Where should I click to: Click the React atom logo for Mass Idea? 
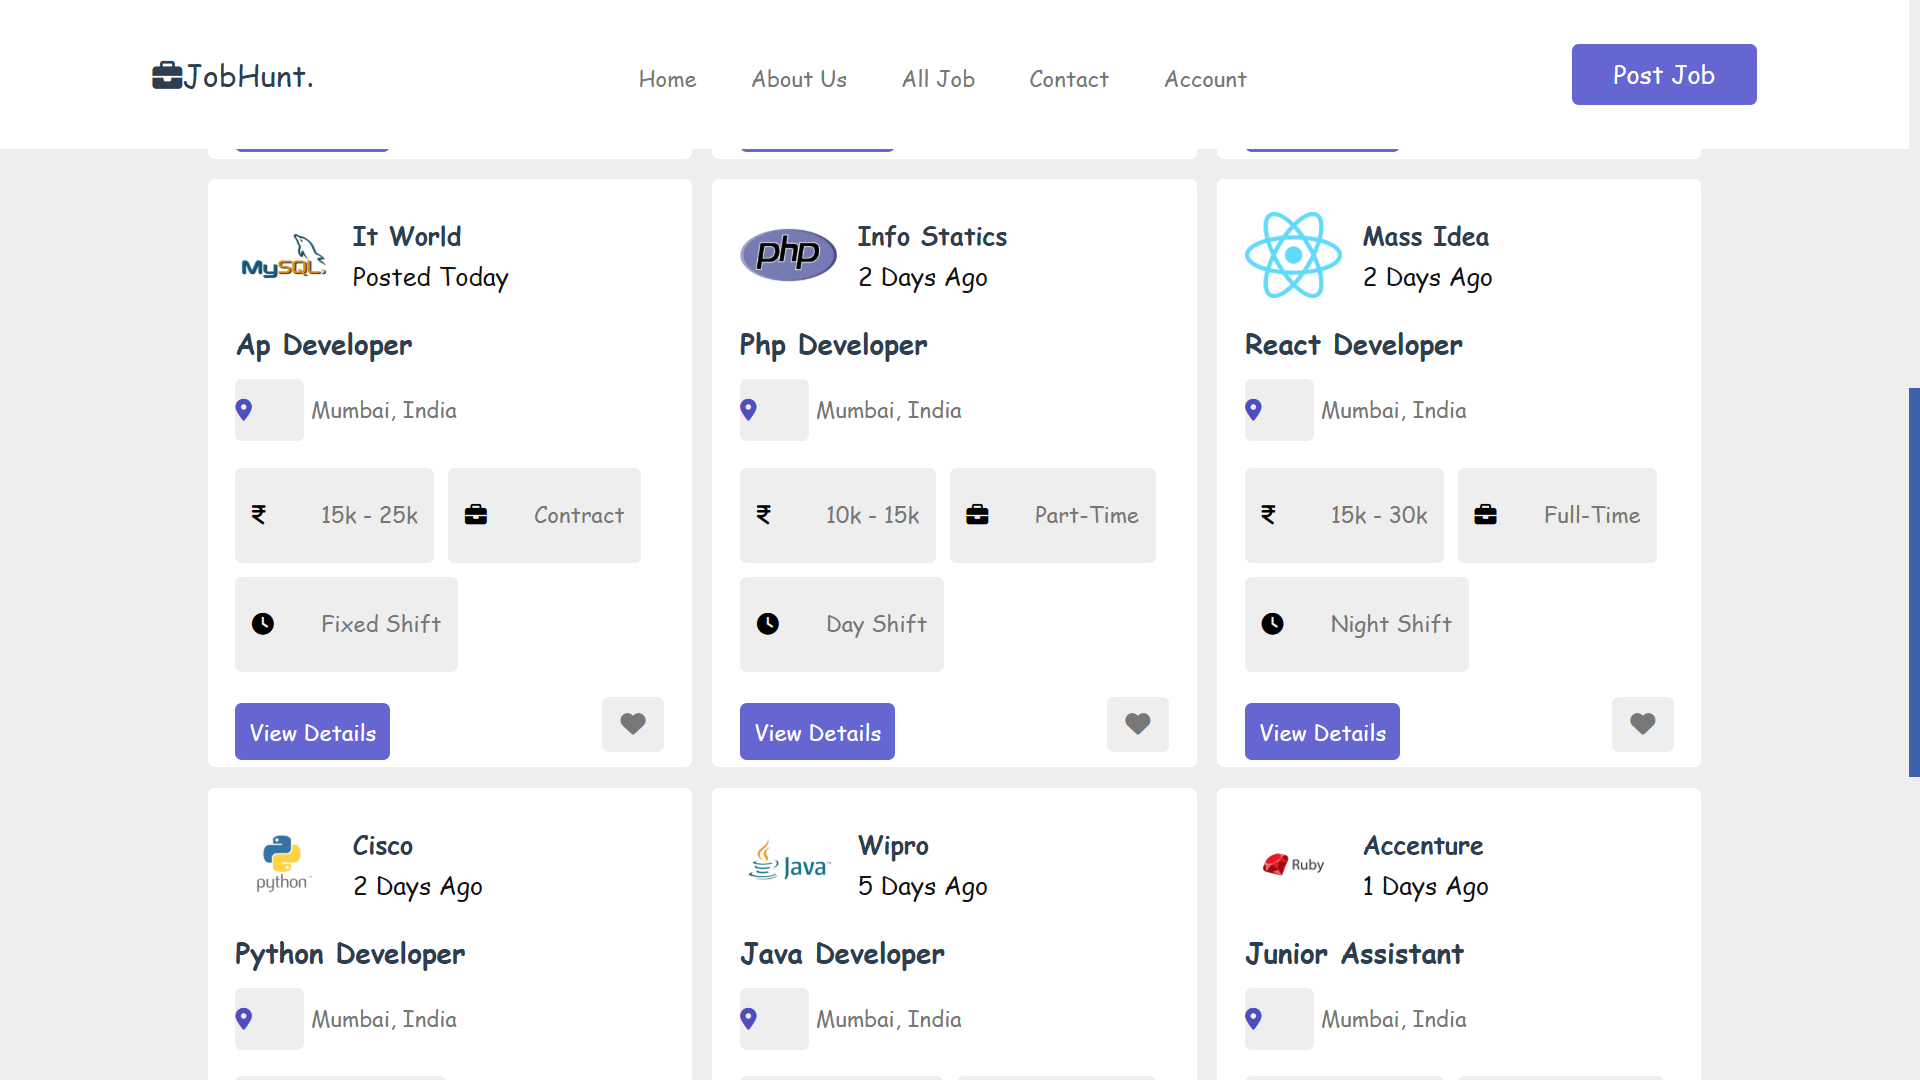click(1293, 255)
